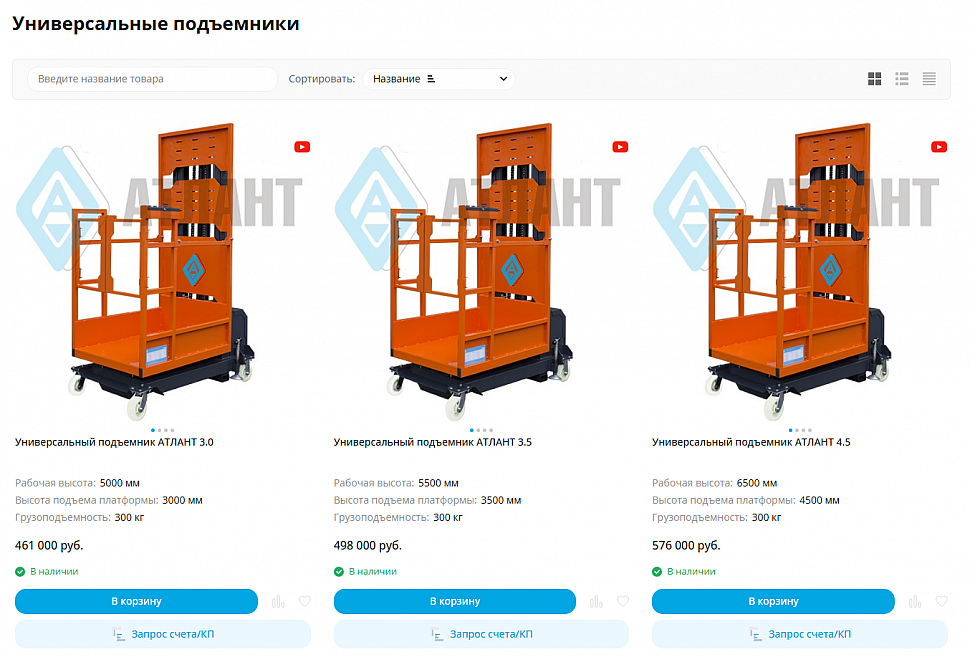Image resolution: width=970 pixels, height=657 pixels.
Task: Open the Универсальный подъемник АТЛАНТ 4.5 link
Action: tap(751, 442)
